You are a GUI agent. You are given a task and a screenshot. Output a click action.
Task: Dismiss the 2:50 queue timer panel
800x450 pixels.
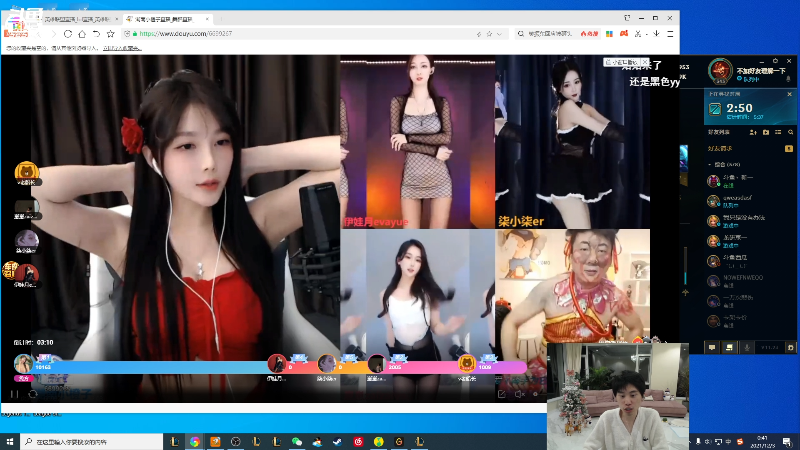(789, 94)
